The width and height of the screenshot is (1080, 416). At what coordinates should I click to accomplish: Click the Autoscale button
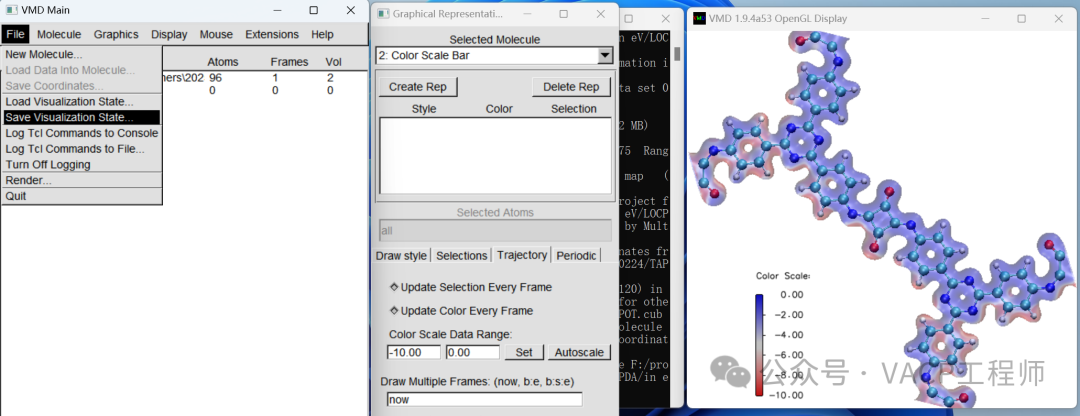click(579, 353)
